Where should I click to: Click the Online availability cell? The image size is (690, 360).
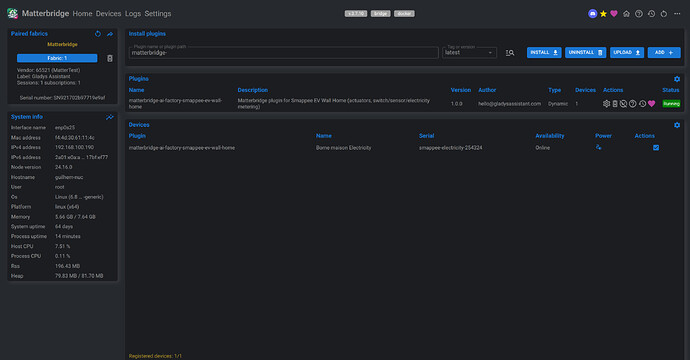tap(543, 148)
